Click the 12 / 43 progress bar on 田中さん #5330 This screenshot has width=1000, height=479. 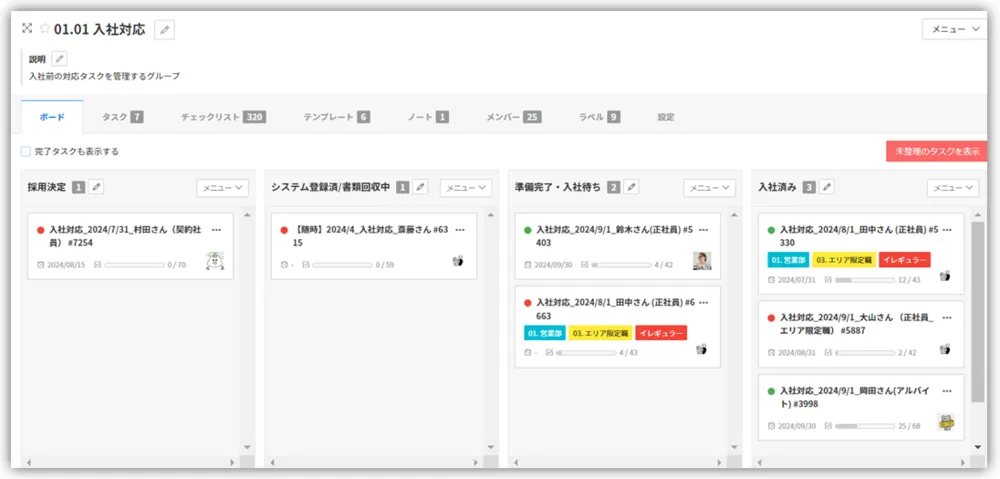pos(867,279)
